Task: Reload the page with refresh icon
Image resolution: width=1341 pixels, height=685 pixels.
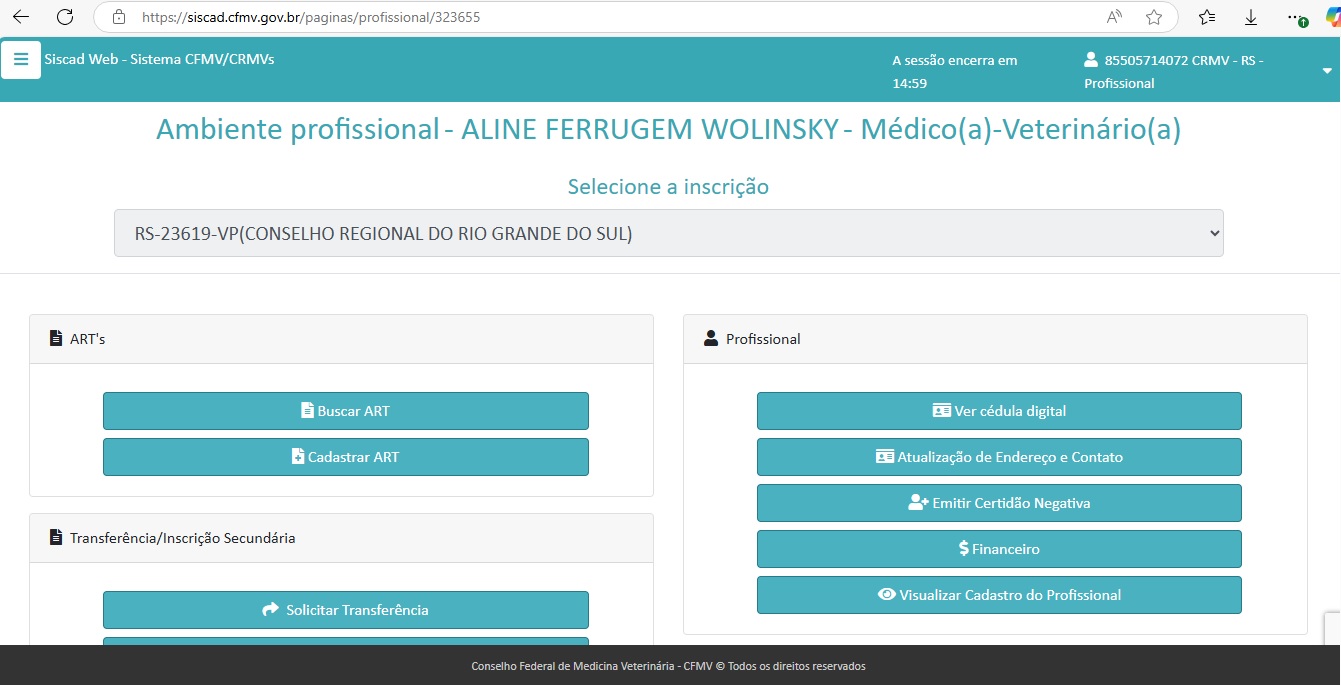Action: tap(65, 17)
